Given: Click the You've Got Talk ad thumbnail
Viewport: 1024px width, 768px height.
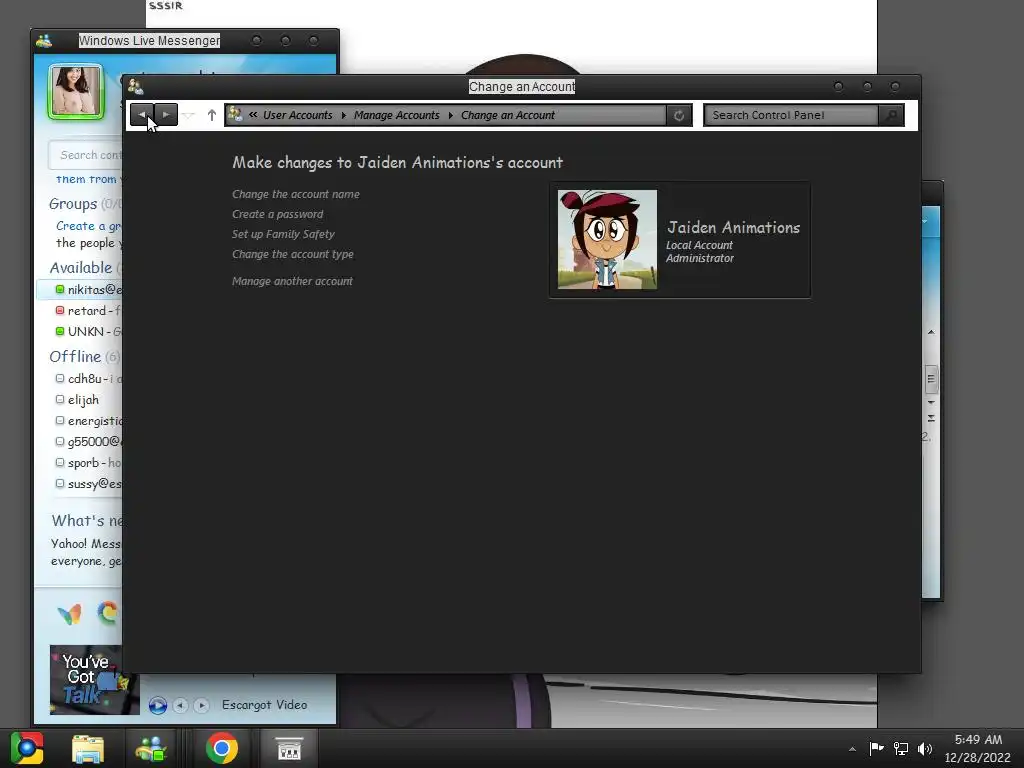Looking at the screenshot, I should coord(95,680).
